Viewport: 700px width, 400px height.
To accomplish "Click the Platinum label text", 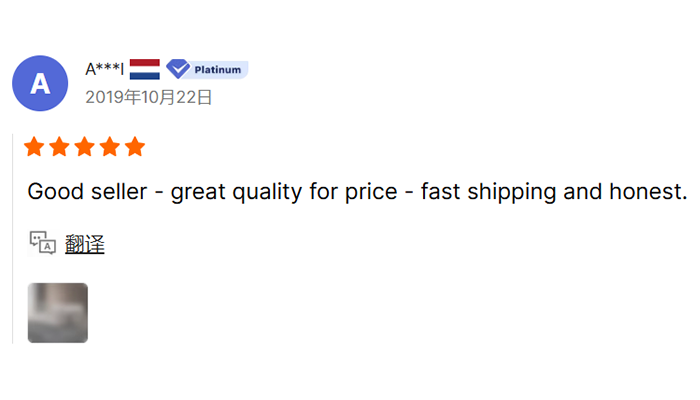I will (x=218, y=70).
